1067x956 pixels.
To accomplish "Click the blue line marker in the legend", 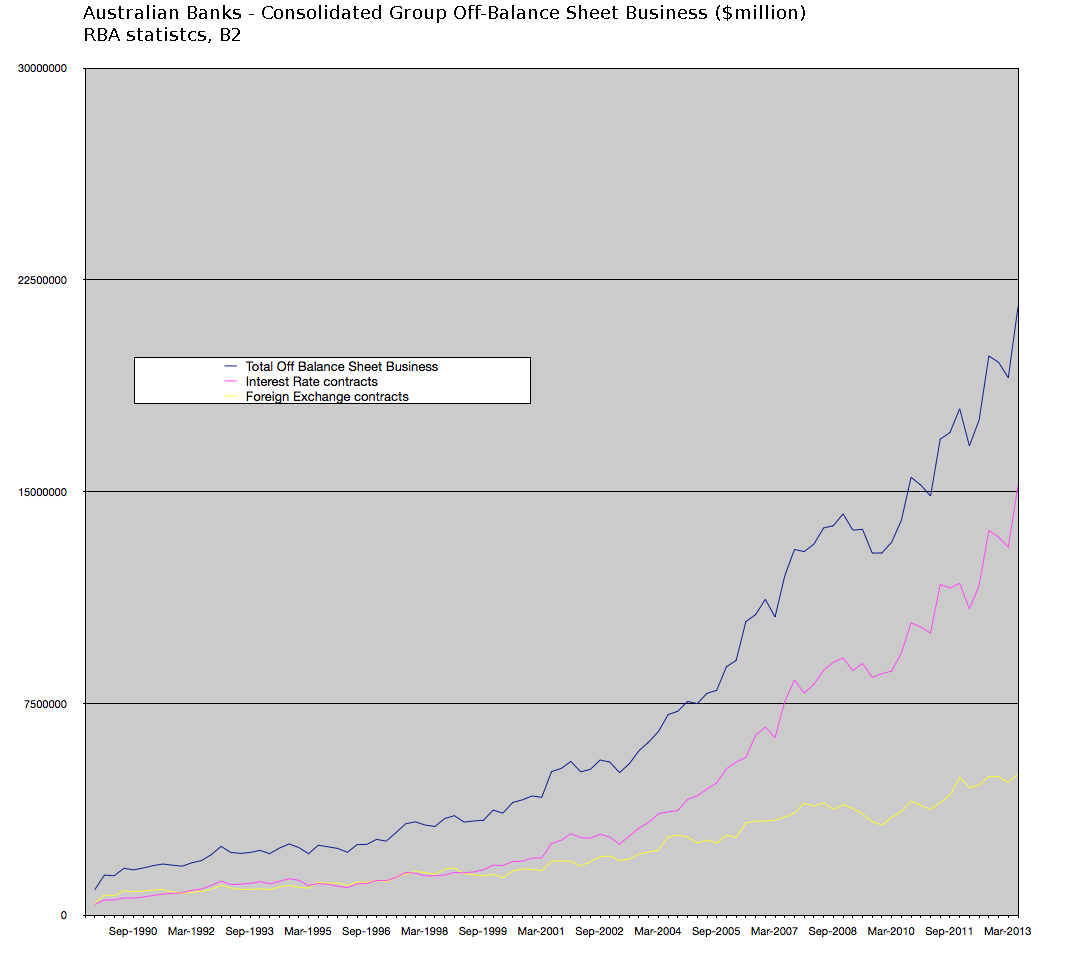I will pos(231,366).
